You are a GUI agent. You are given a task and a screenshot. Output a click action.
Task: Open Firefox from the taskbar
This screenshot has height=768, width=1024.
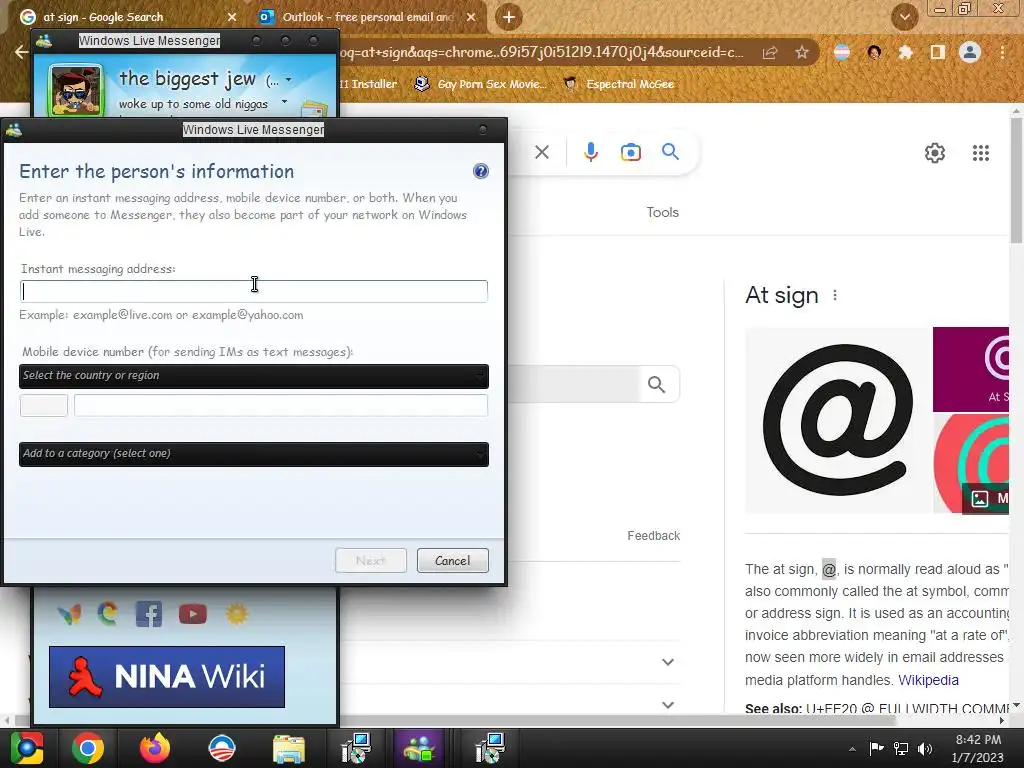[x=155, y=748]
